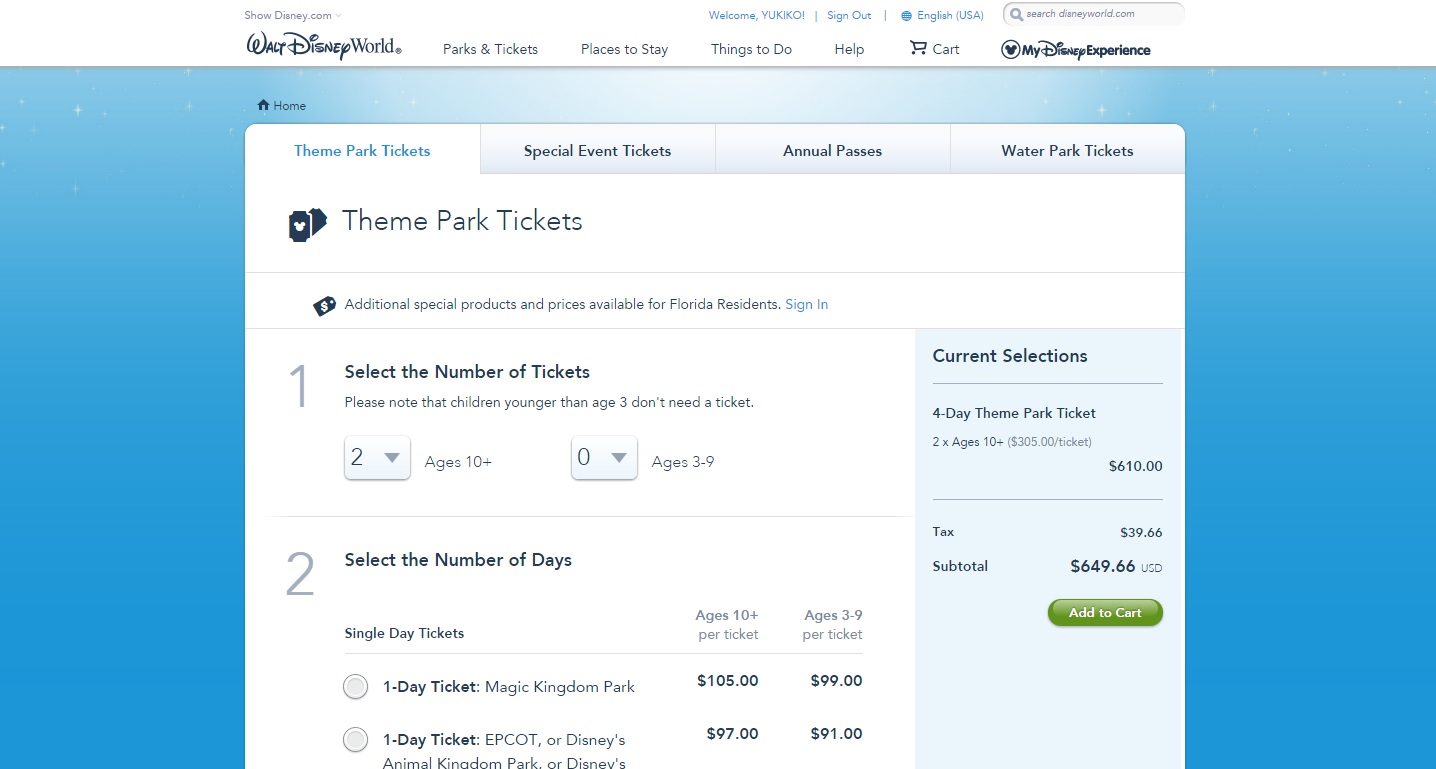
Task: Switch to Theme Park Tickets tab
Action: pos(362,150)
